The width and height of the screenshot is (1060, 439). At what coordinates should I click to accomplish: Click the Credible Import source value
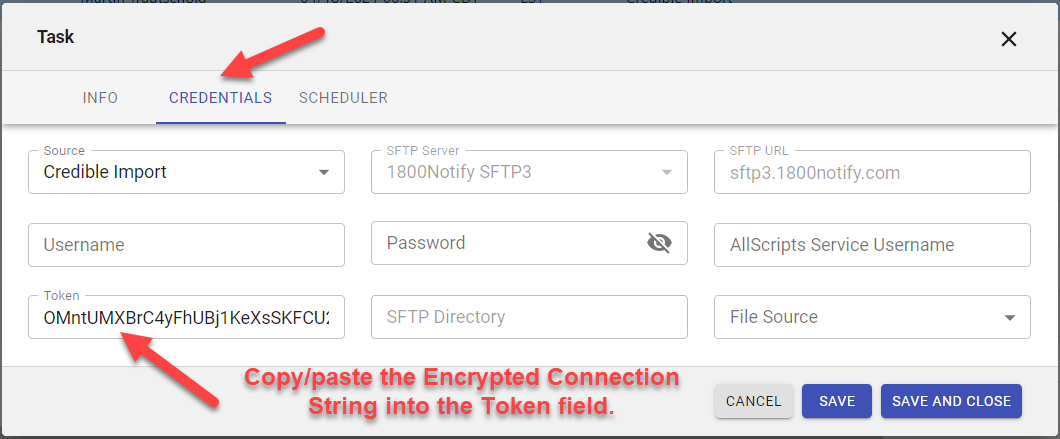(x=106, y=172)
